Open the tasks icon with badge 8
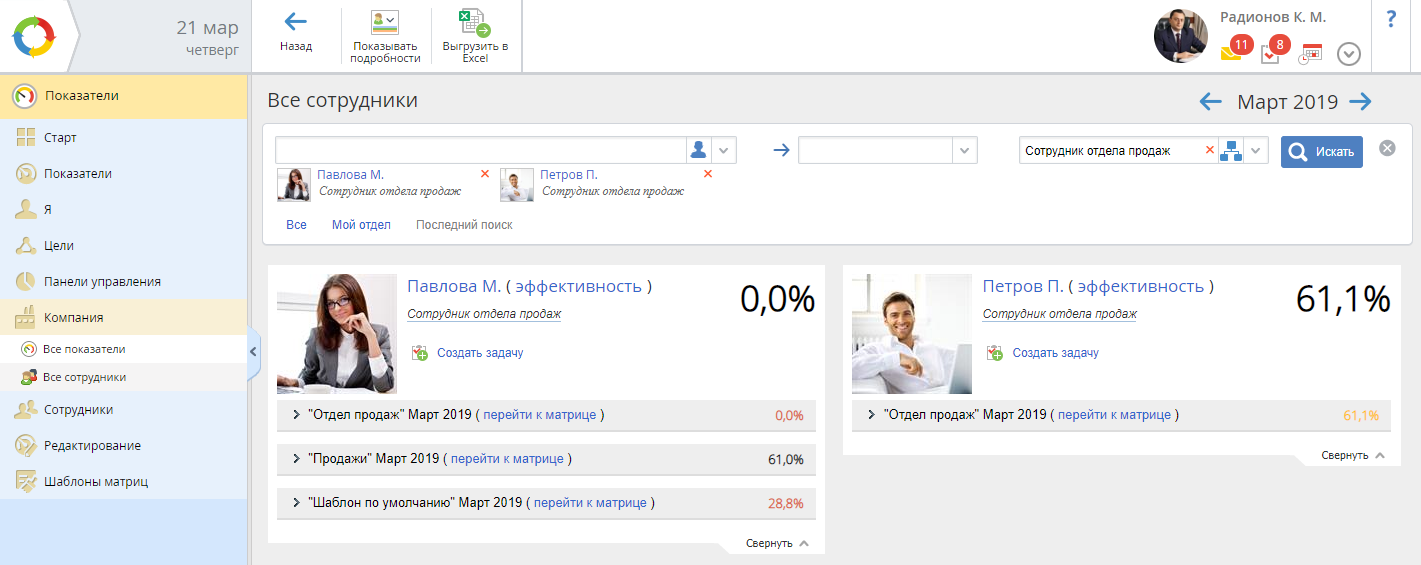 (1270, 54)
